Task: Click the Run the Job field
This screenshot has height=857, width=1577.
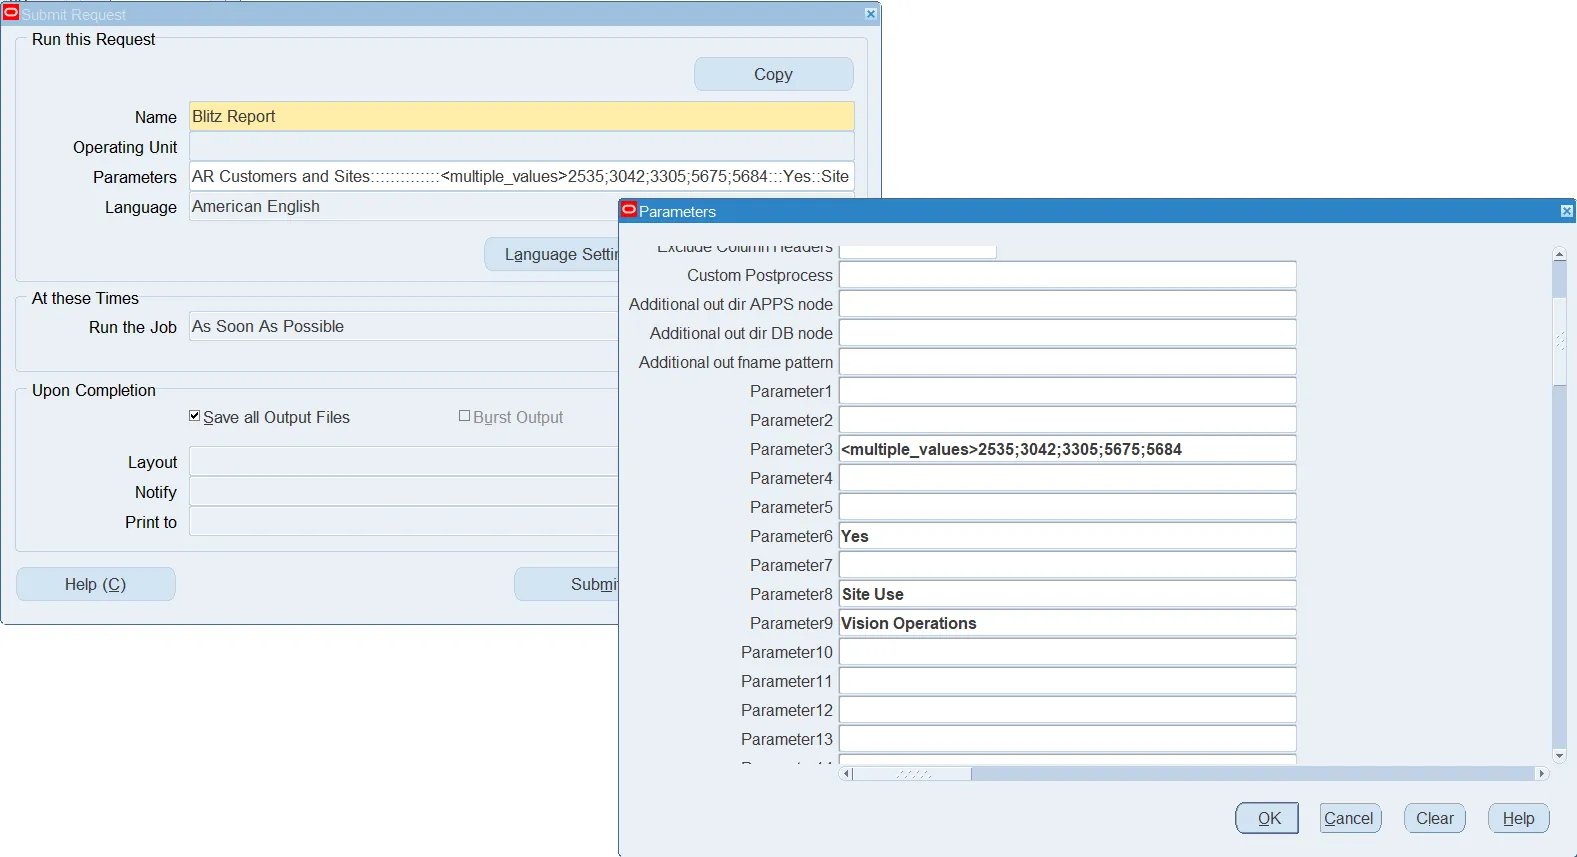Action: click(404, 326)
